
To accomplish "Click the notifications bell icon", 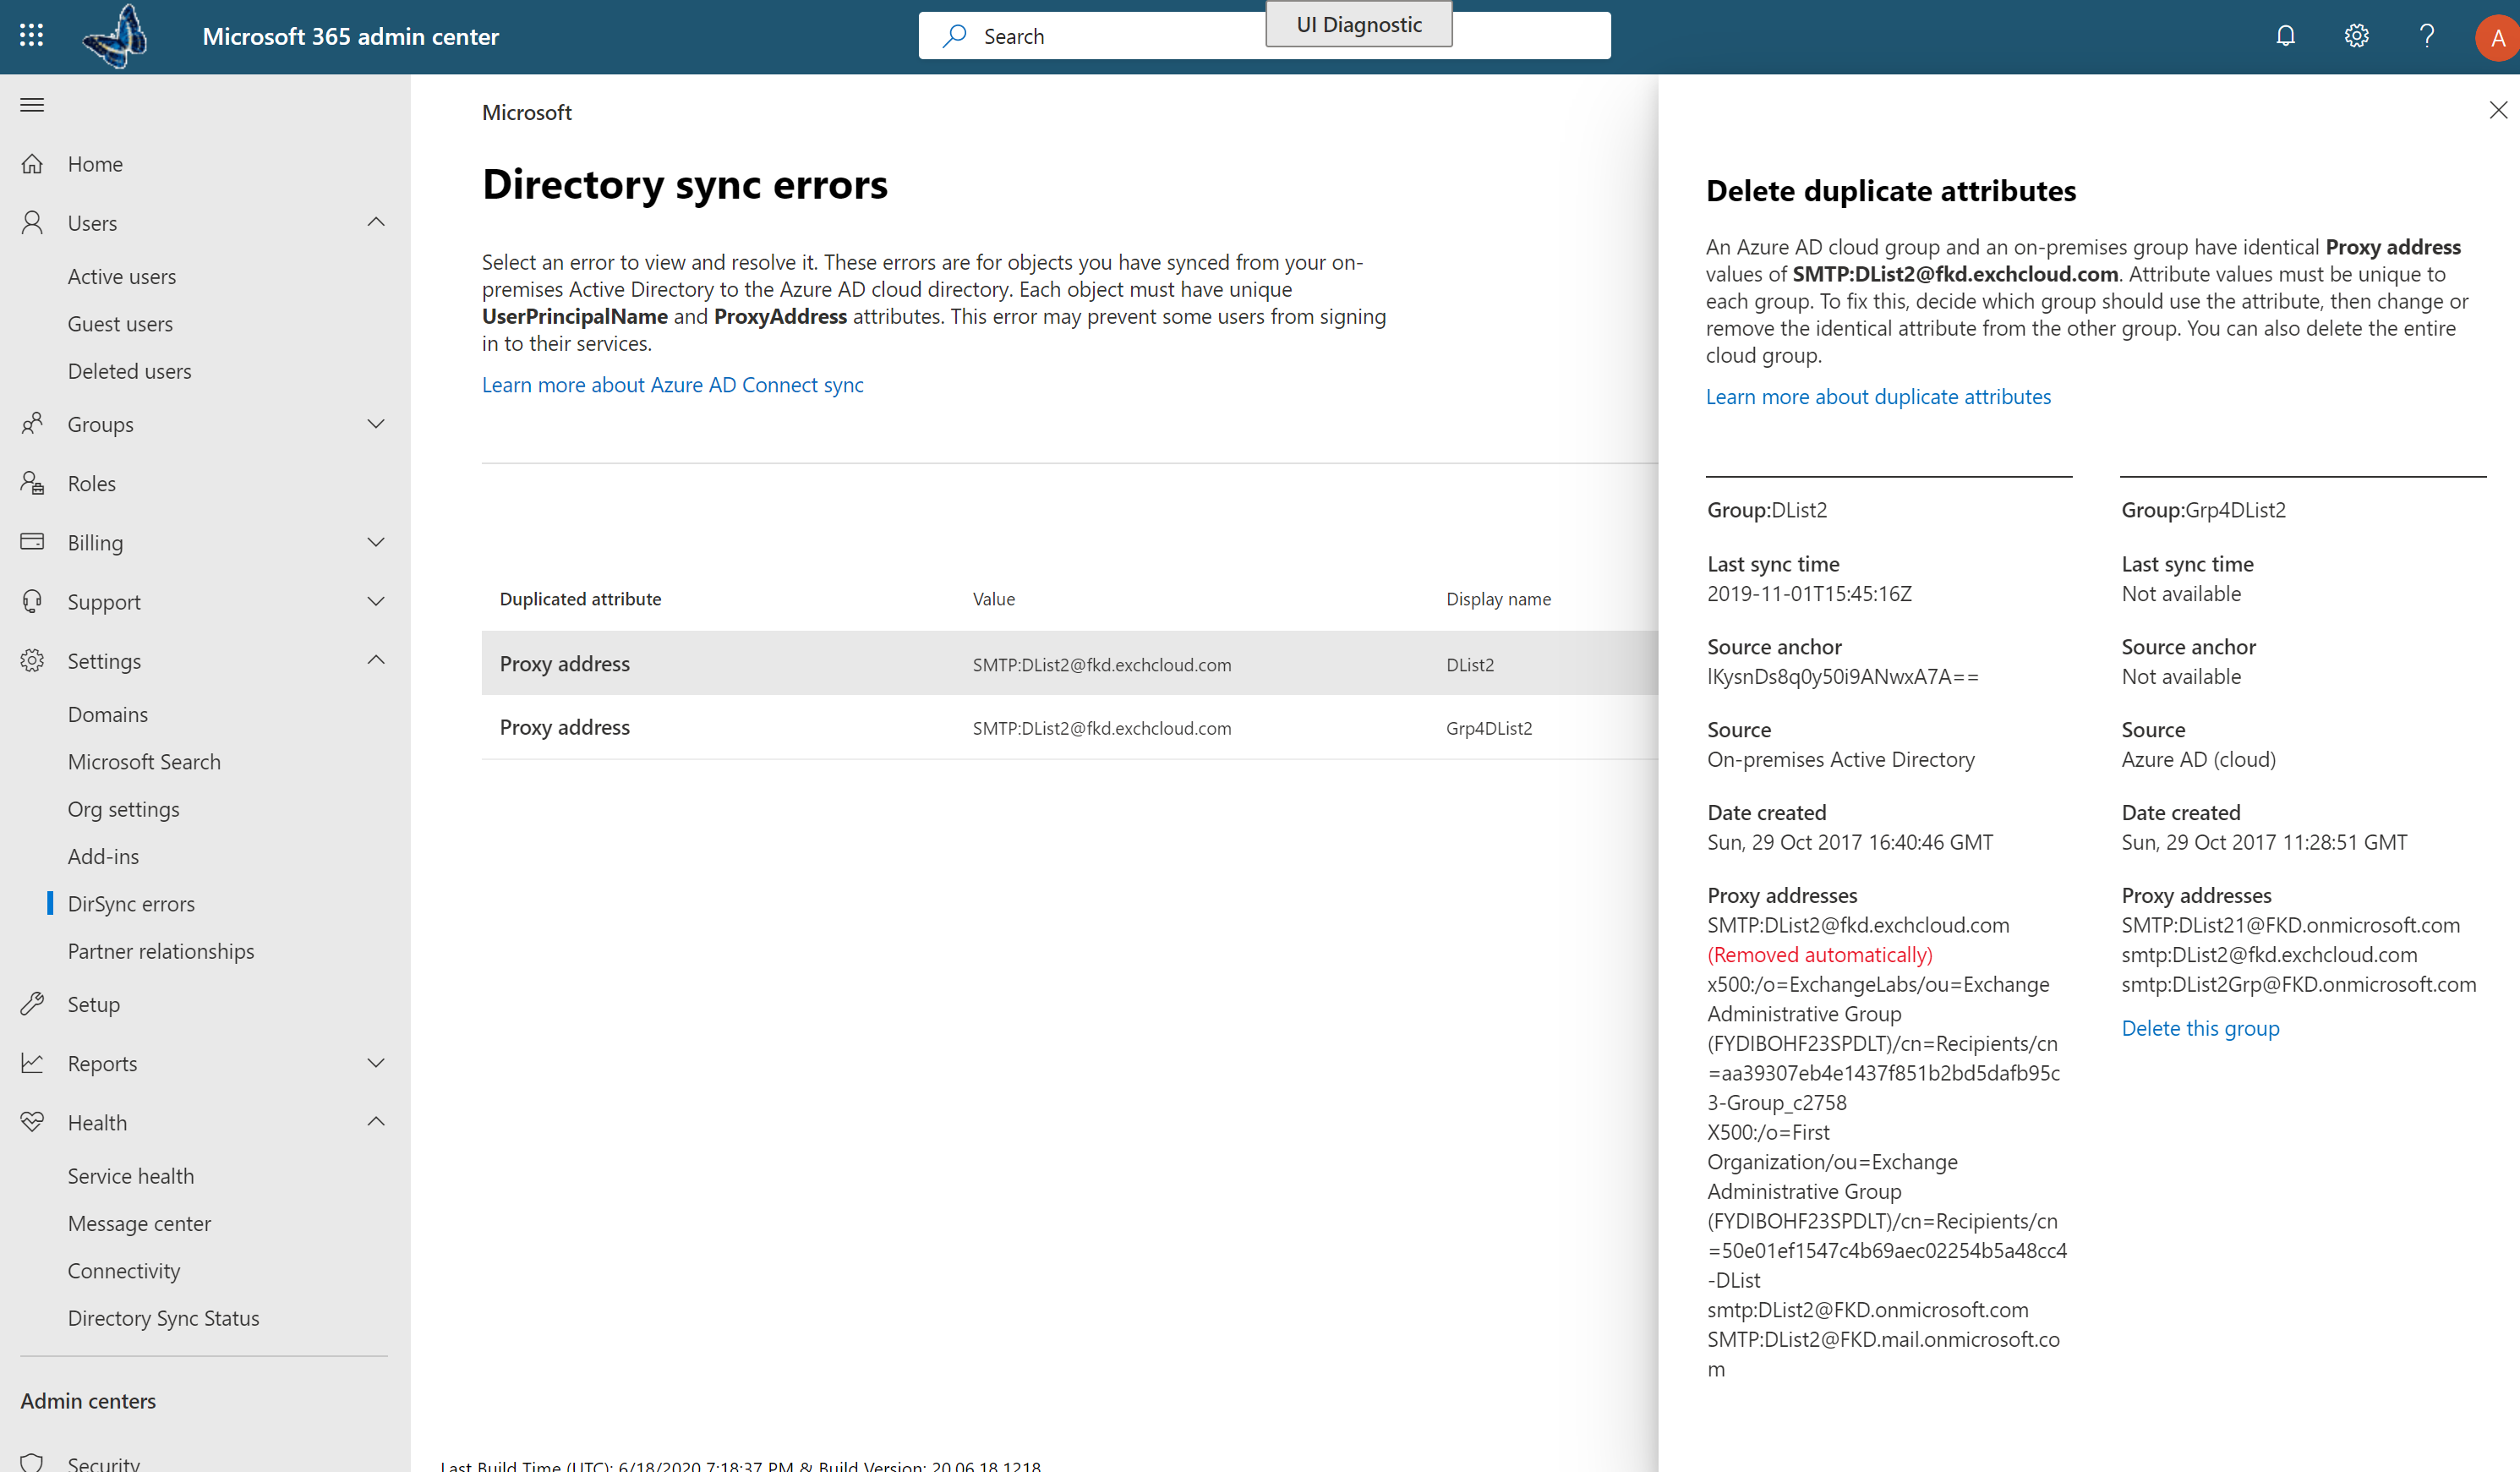I will coord(2285,35).
